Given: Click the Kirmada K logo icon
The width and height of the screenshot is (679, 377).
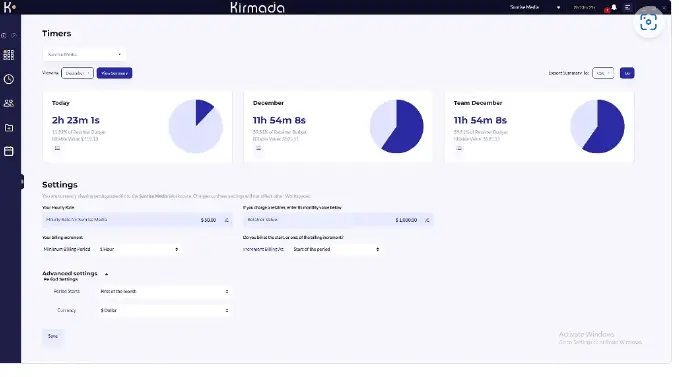Looking at the screenshot, I should click(9, 7).
